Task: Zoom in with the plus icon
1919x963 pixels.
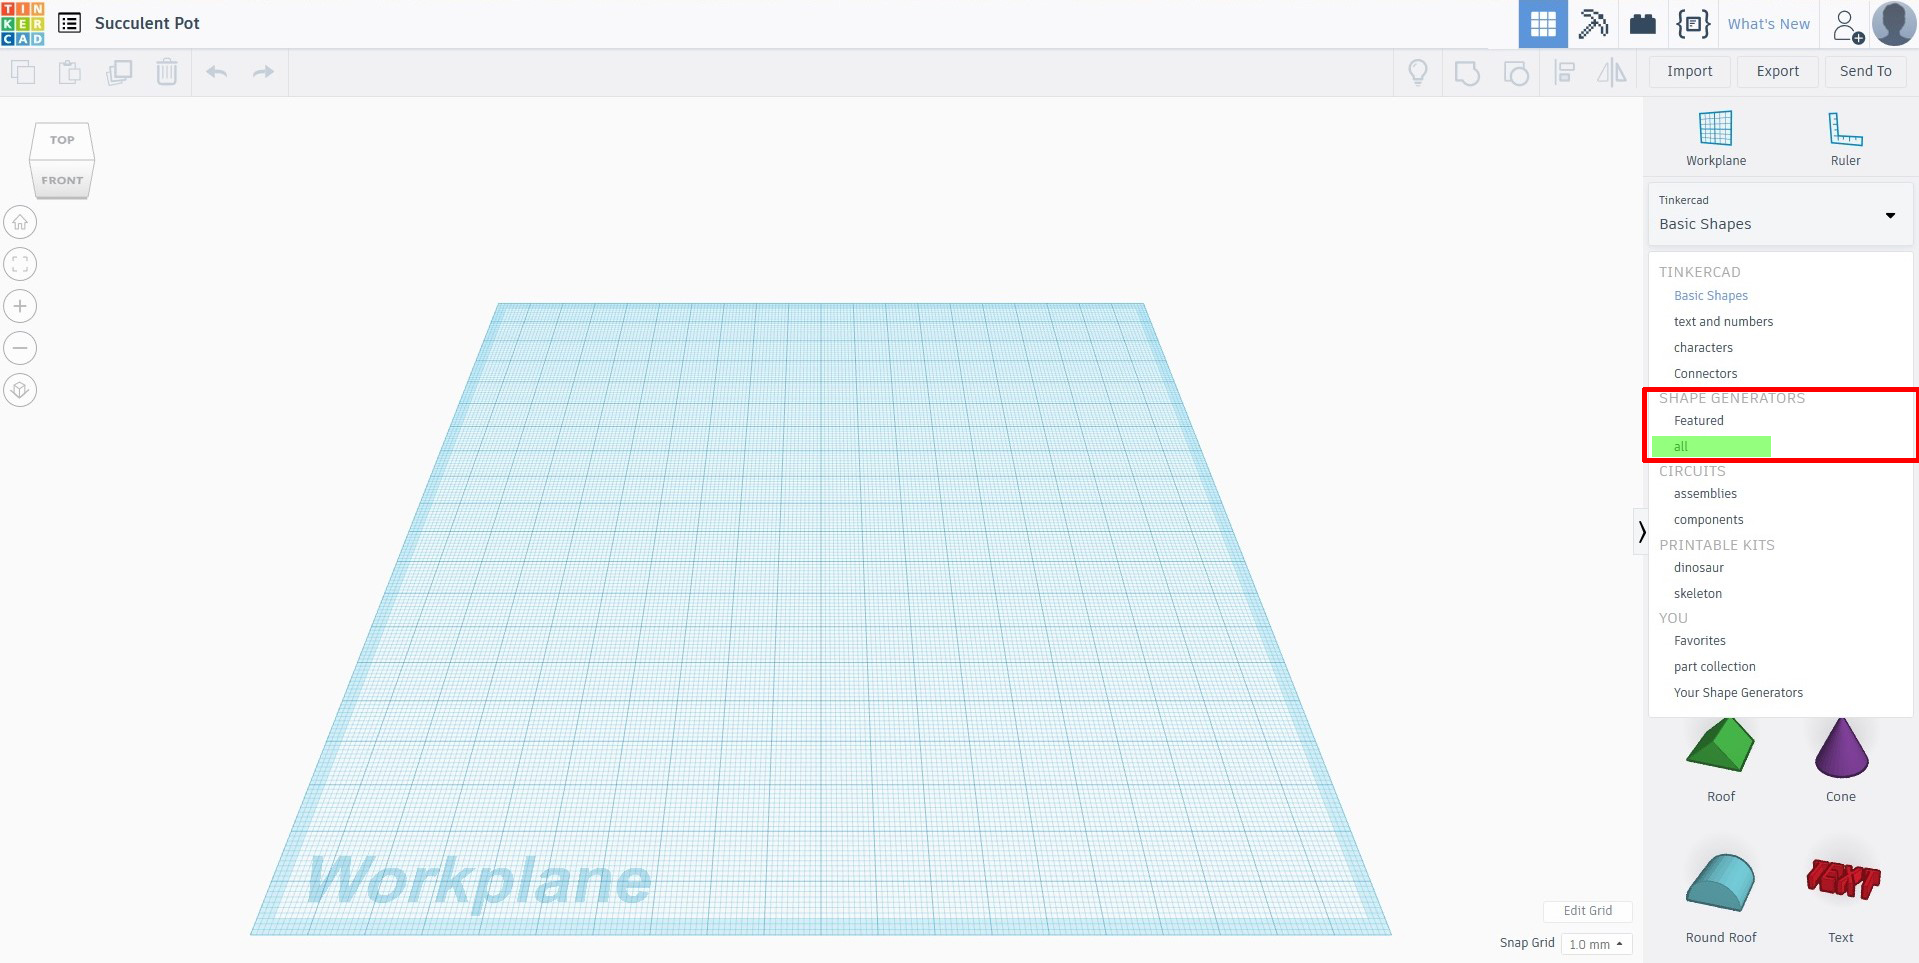Action: pyautogui.click(x=20, y=306)
